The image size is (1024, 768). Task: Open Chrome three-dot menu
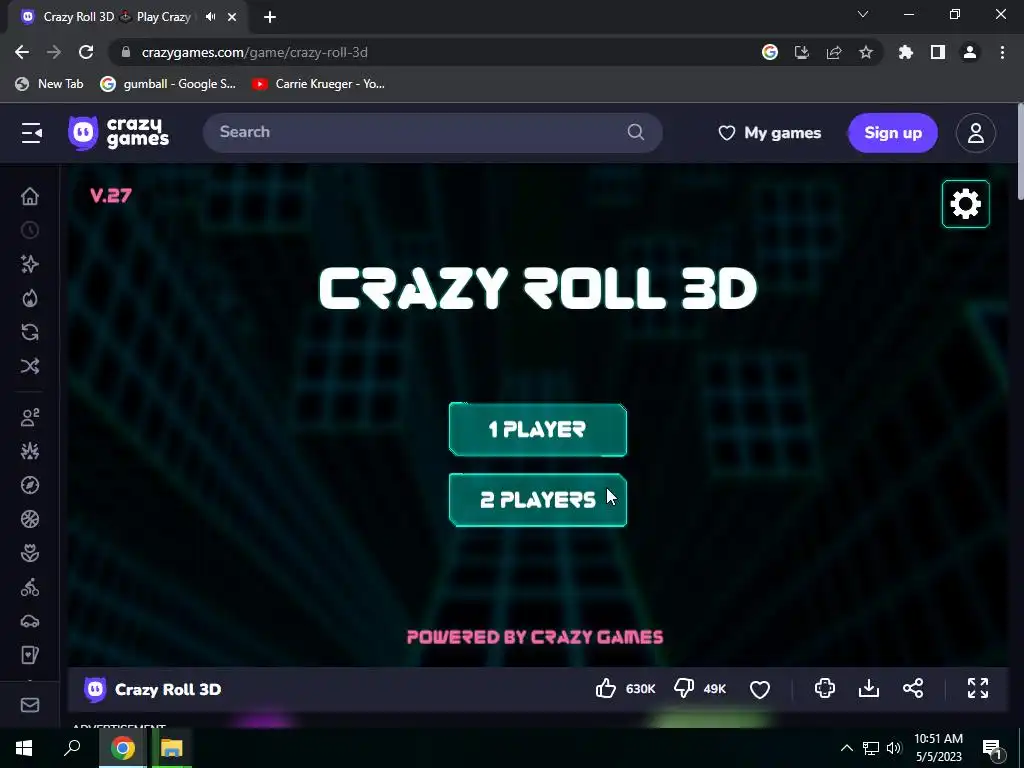click(1002, 52)
